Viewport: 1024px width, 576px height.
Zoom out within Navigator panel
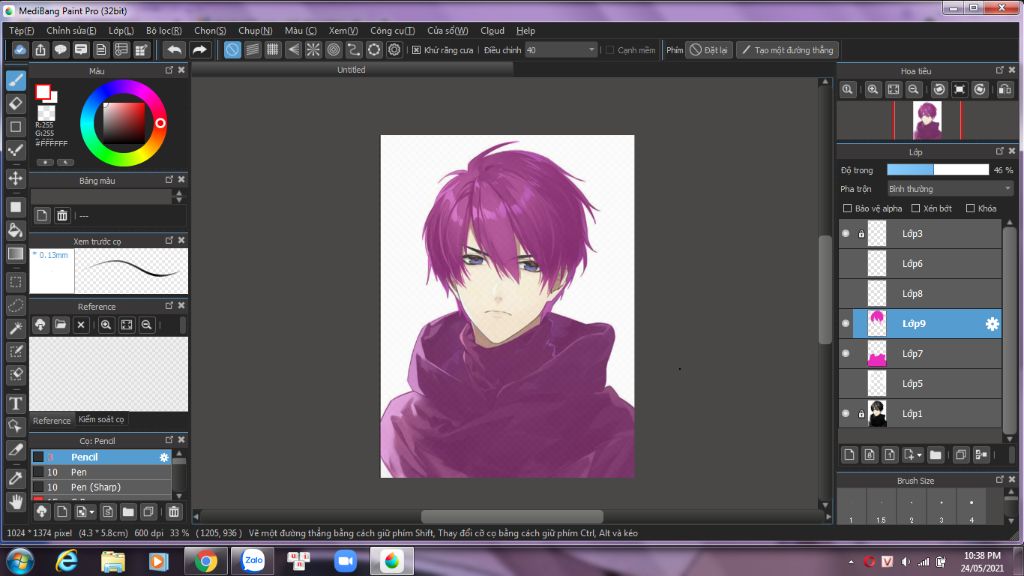pos(914,89)
